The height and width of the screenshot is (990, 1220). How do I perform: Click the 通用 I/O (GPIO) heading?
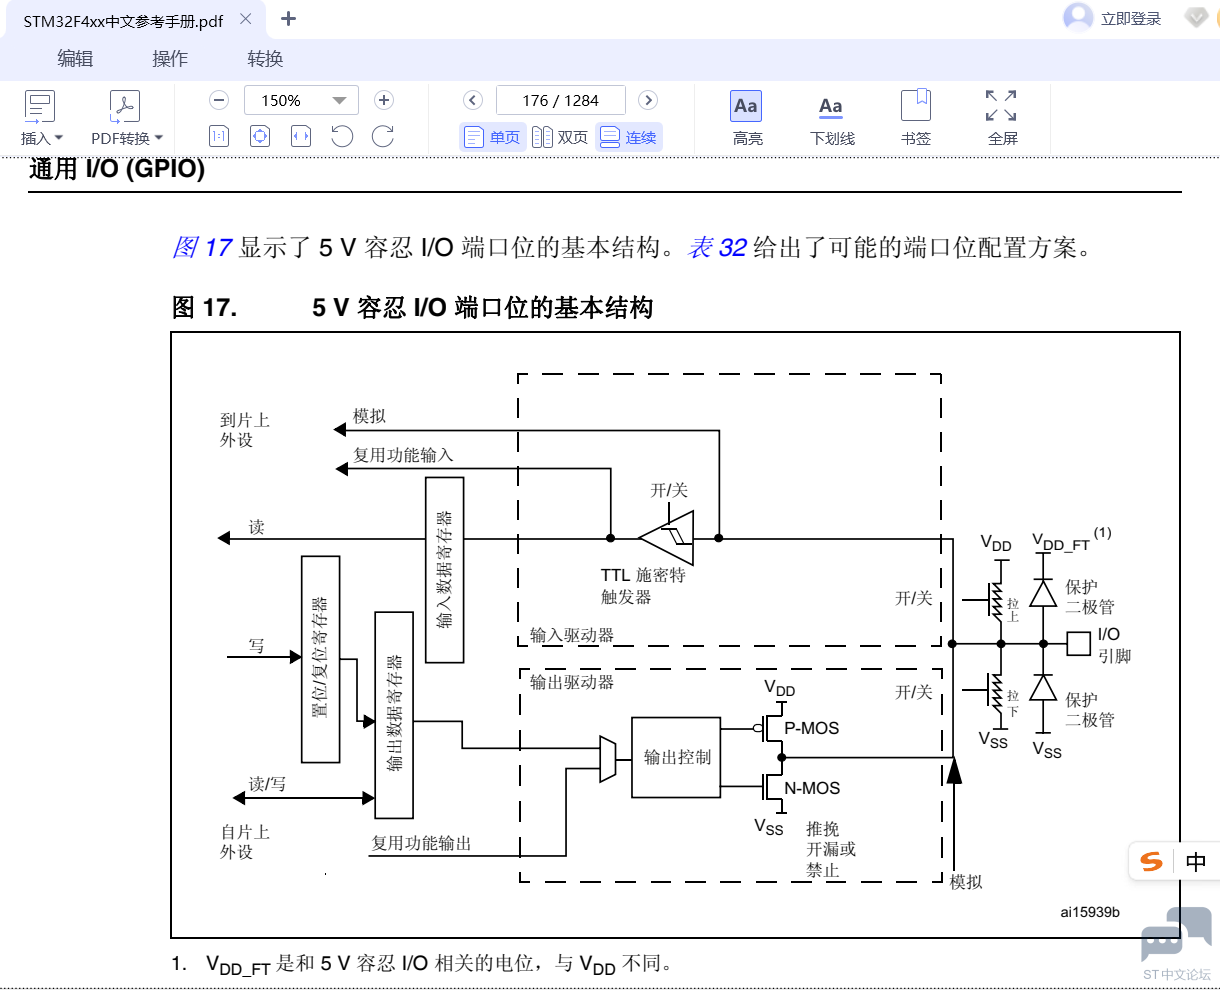click(117, 168)
